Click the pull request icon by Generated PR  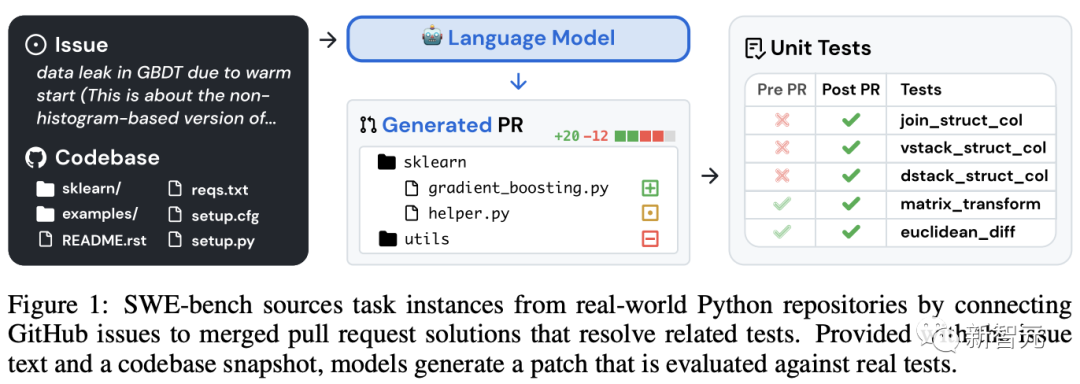tap(368, 125)
